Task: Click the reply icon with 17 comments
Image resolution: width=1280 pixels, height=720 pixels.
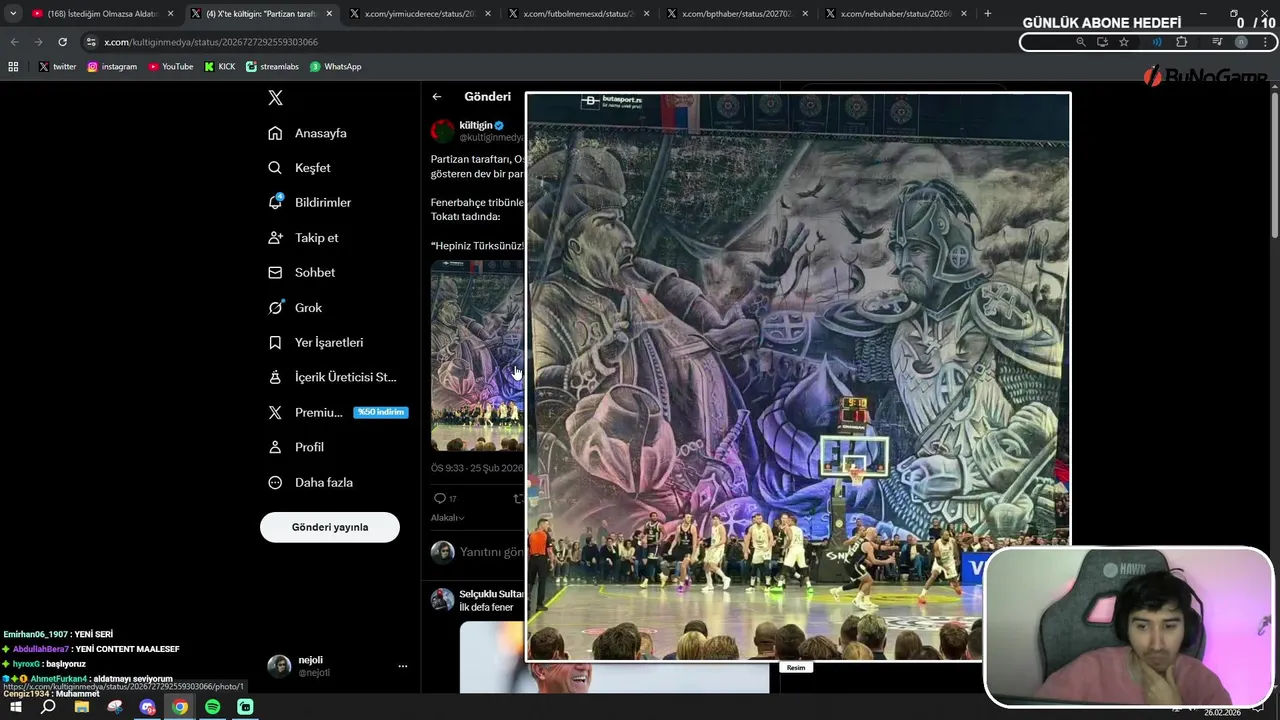Action: point(440,498)
